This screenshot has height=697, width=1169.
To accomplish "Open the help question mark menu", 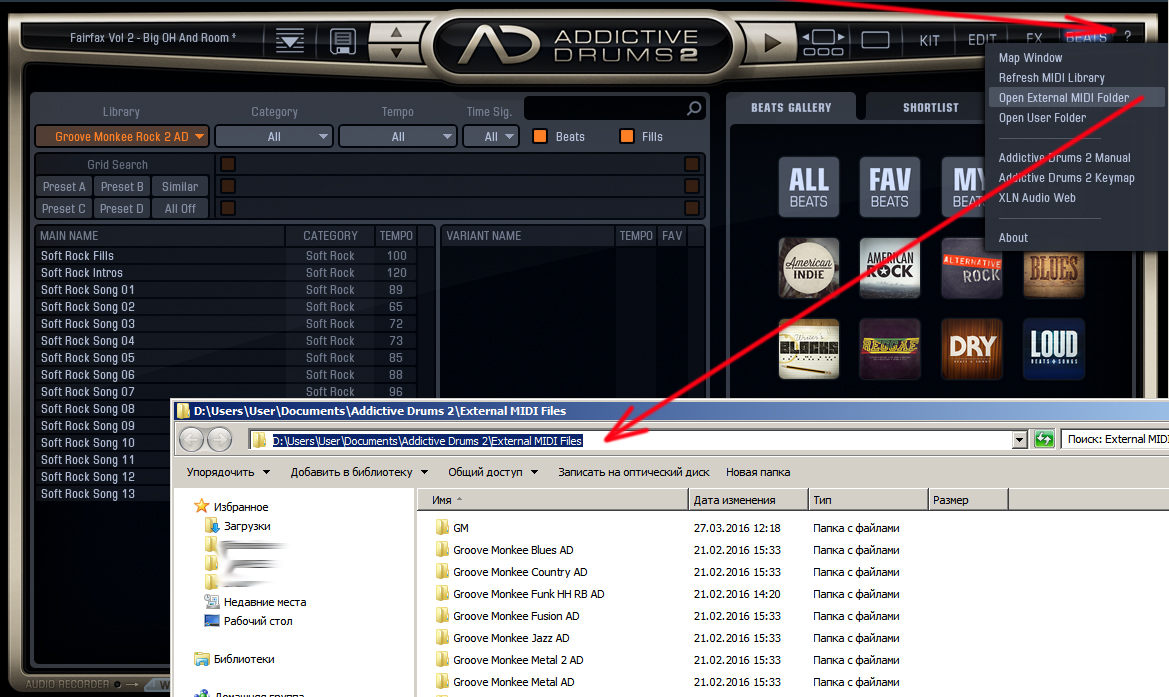I will click(x=1127, y=37).
